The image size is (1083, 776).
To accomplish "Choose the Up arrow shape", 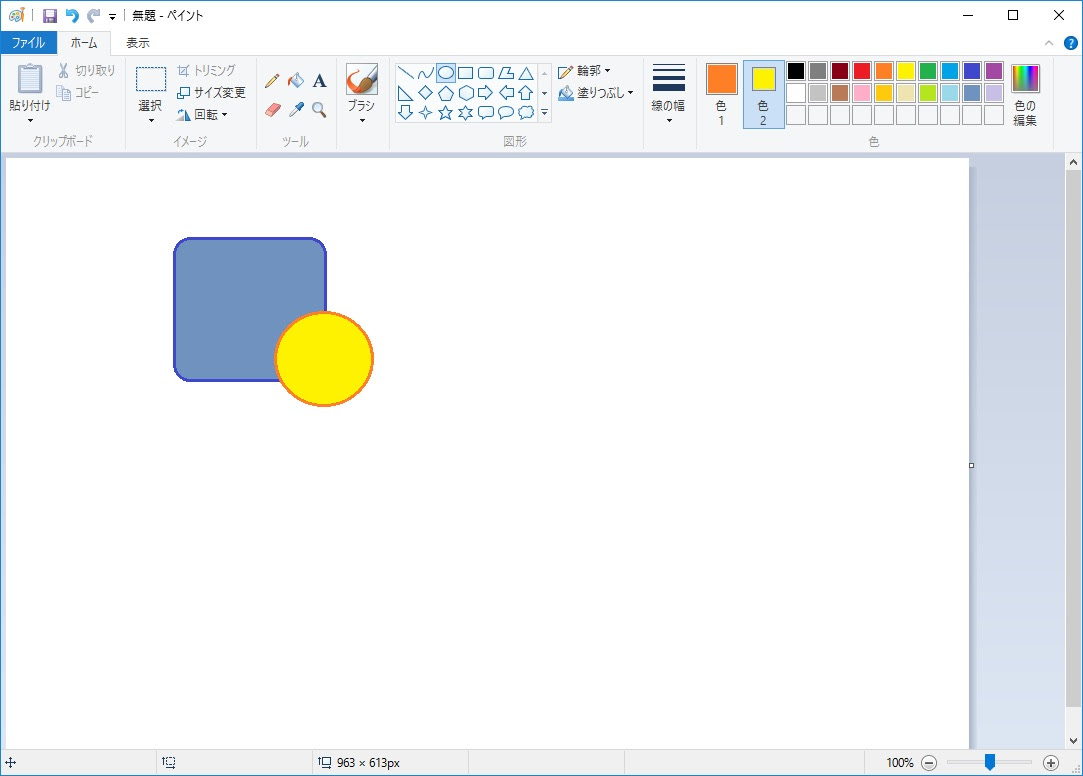I will pyautogui.click(x=526, y=93).
